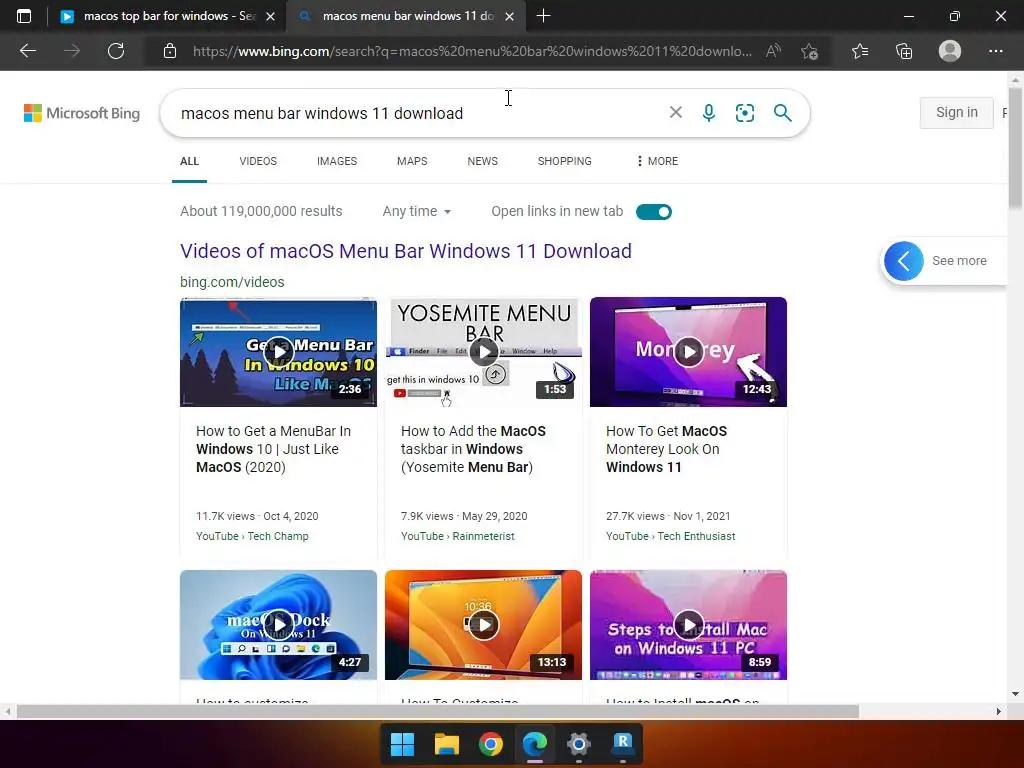Close the 'macos top bar for windows' tab
Viewport: 1024px width, 768px height.
(270, 16)
